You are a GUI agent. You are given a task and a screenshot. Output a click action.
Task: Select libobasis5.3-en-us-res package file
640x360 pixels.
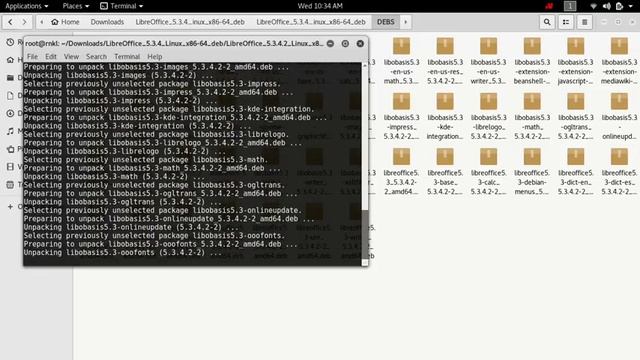pyautogui.click(x=445, y=61)
